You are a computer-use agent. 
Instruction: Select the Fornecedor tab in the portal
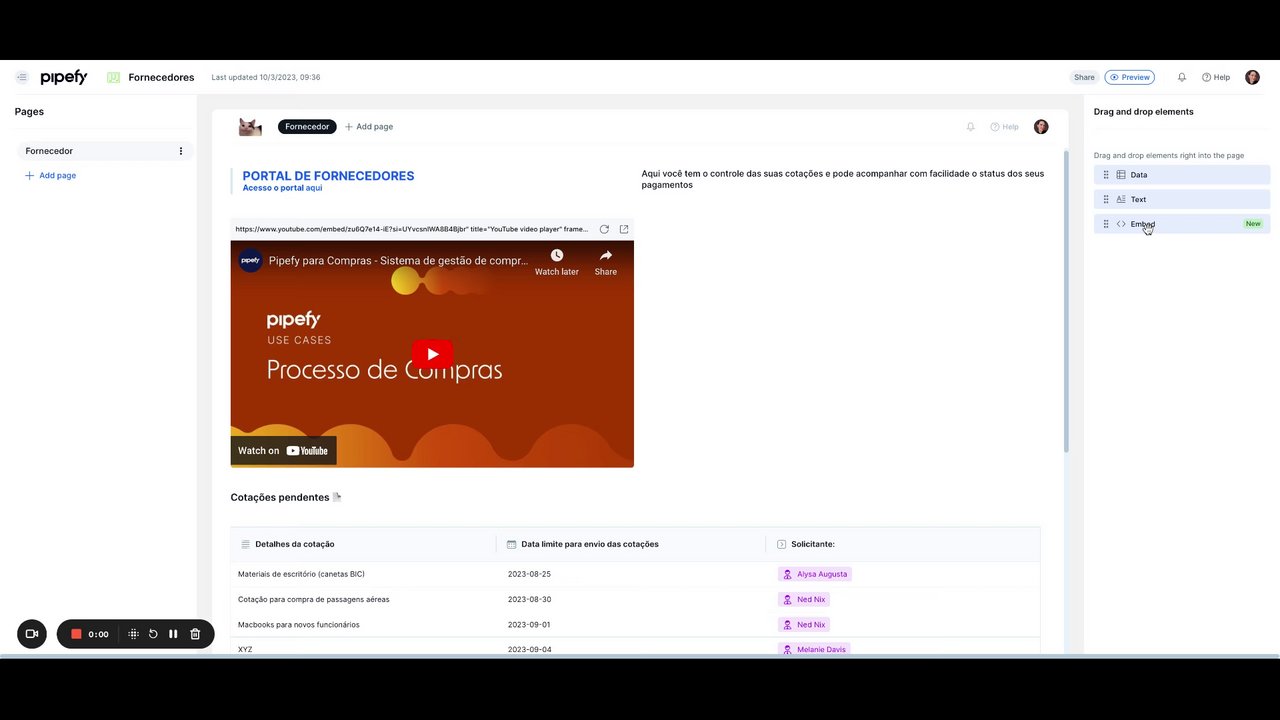pos(307,127)
